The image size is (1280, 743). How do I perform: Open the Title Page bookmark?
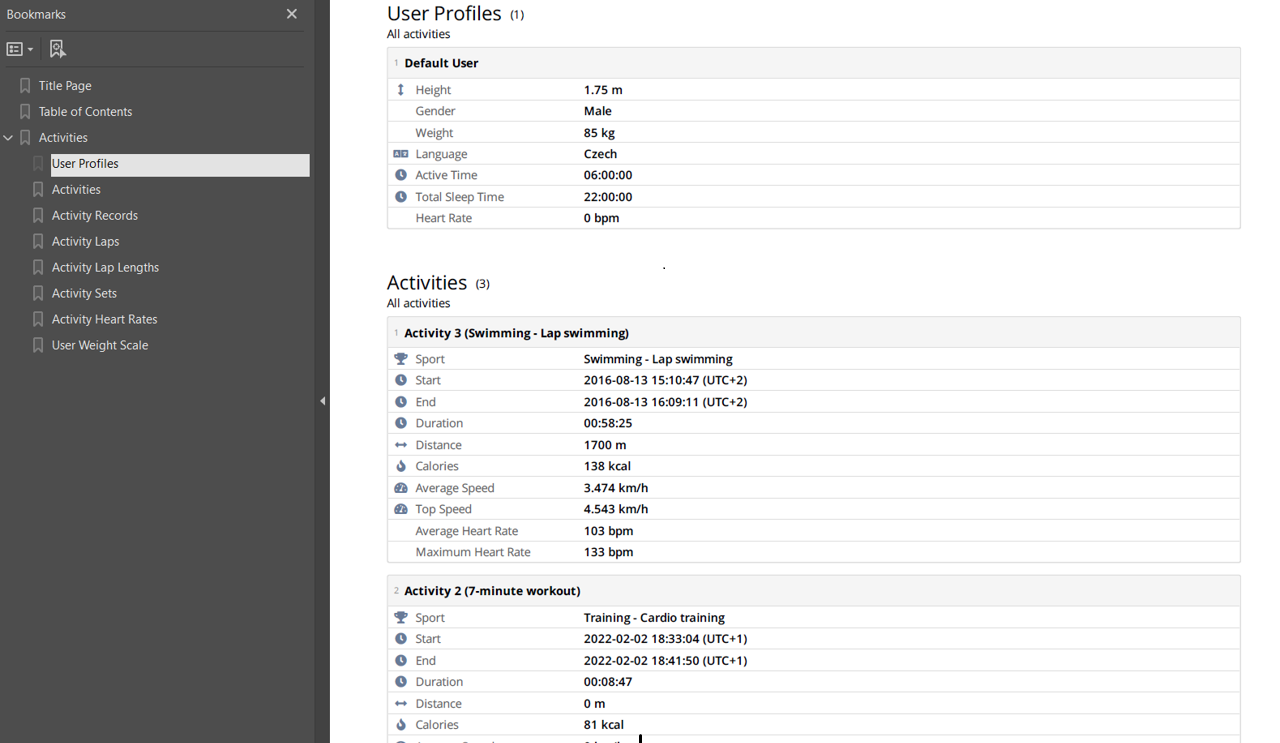click(x=65, y=86)
